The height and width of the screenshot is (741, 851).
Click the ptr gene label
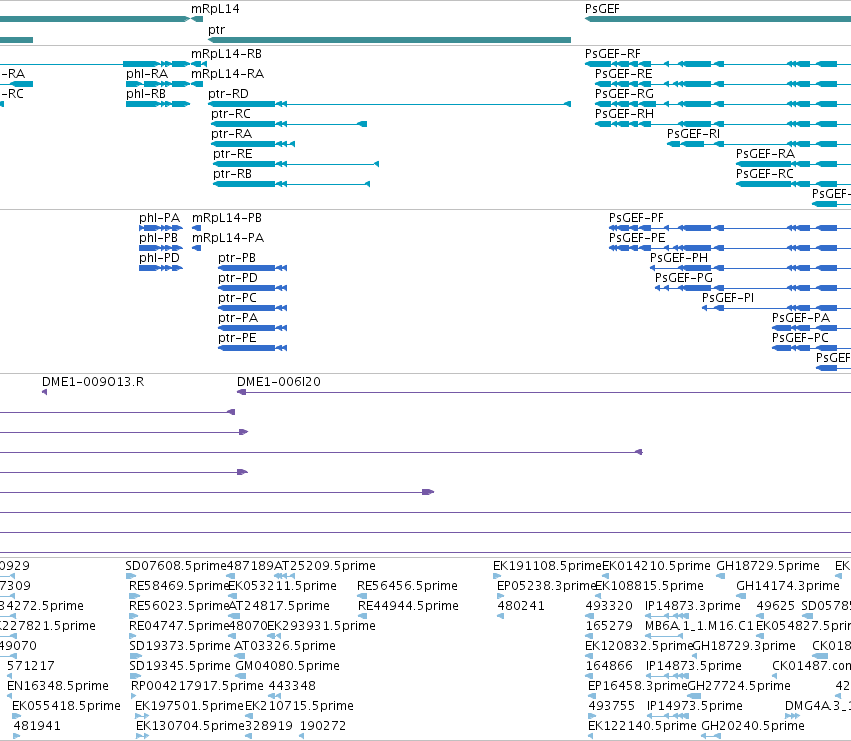point(216,29)
